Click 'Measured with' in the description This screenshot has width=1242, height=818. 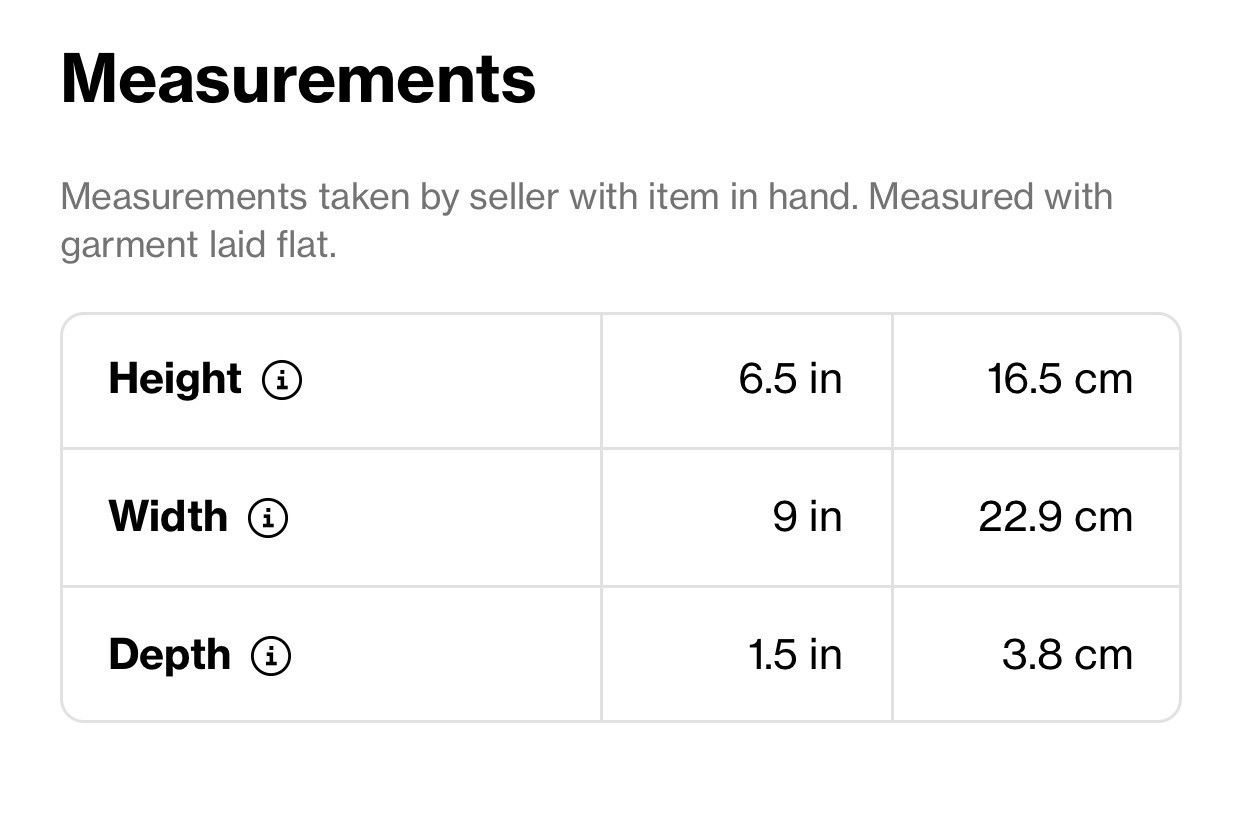click(x=990, y=196)
